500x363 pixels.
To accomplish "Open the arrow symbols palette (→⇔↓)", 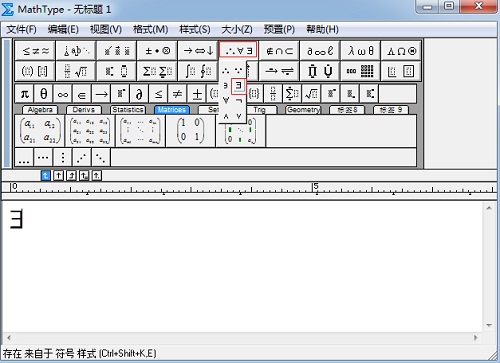I will 198,51.
